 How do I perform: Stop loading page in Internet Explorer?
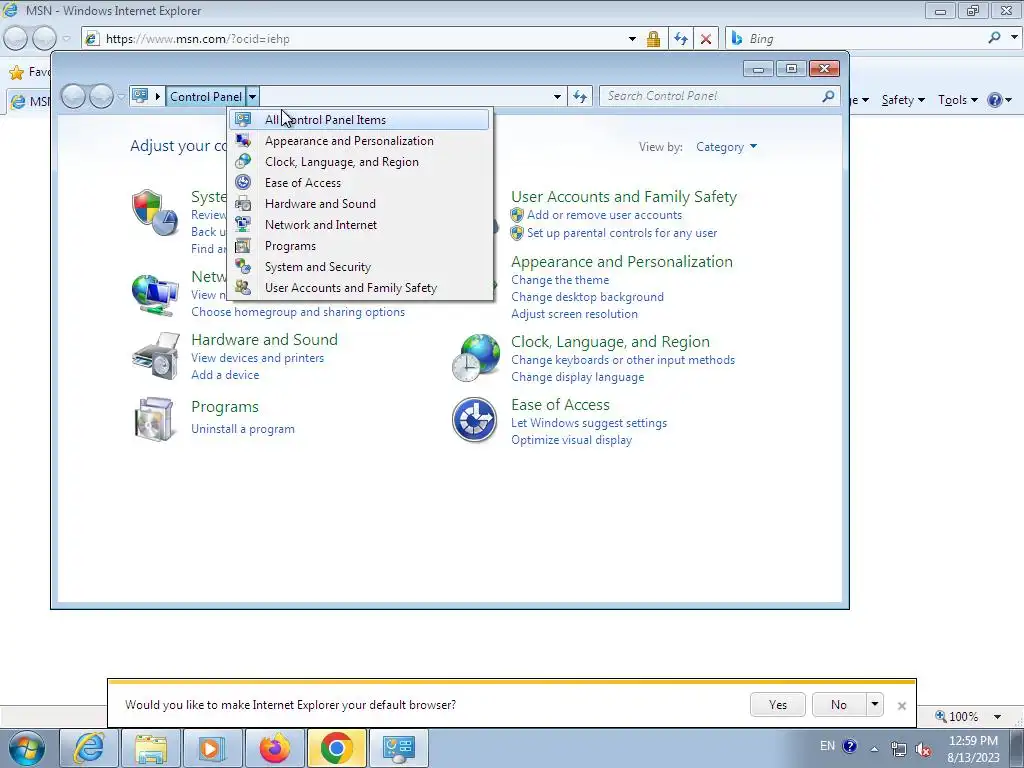tap(706, 39)
